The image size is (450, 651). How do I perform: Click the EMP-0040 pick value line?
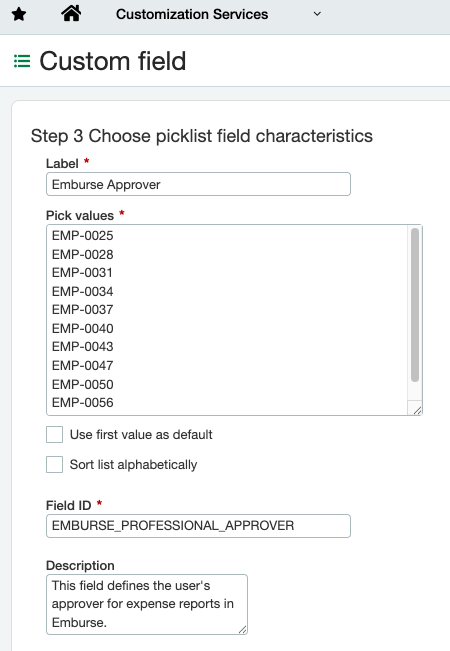(83, 328)
